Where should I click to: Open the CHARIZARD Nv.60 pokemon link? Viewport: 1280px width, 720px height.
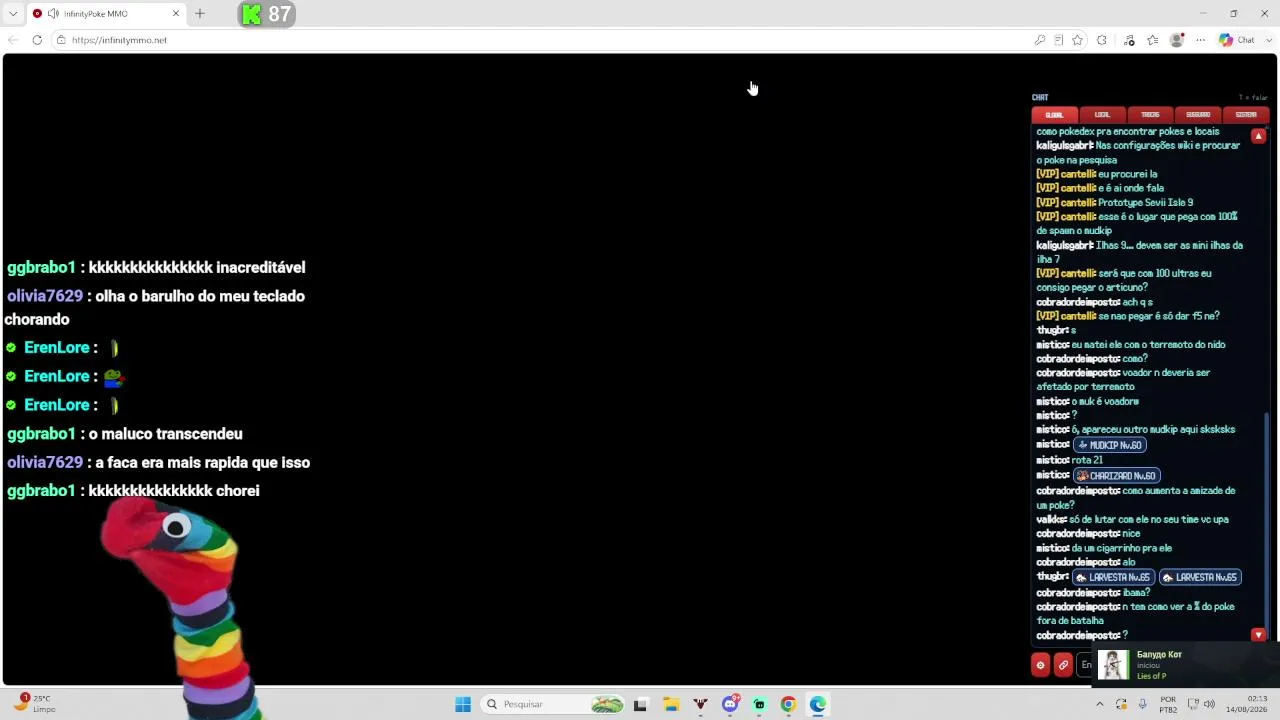pos(1117,476)
